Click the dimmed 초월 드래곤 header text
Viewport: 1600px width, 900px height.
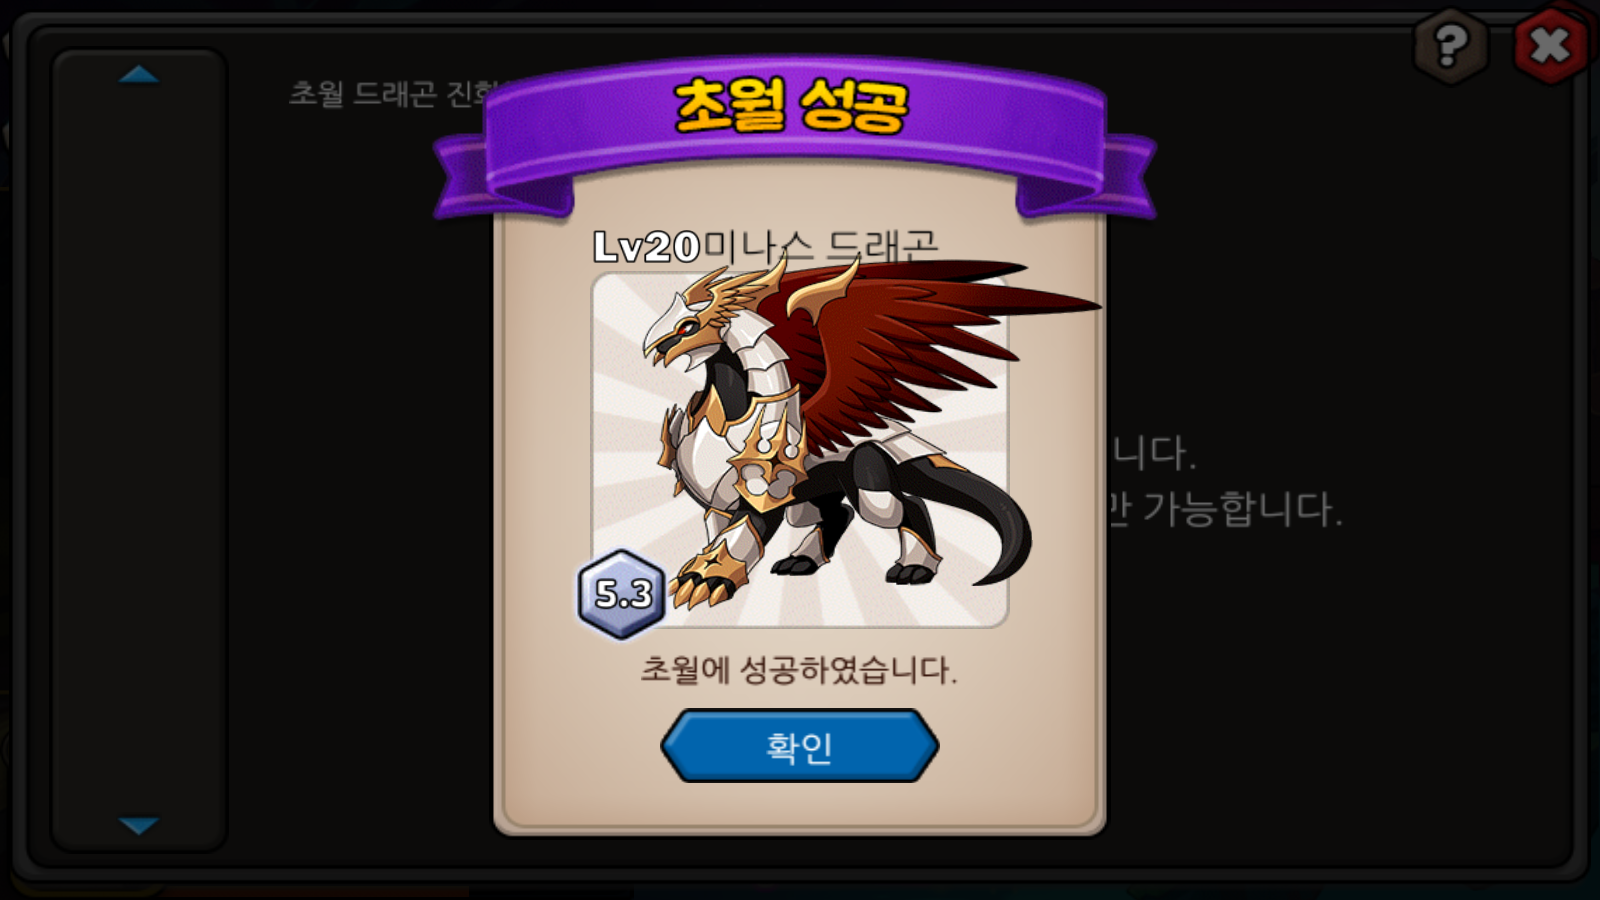[x=394, y=93]
